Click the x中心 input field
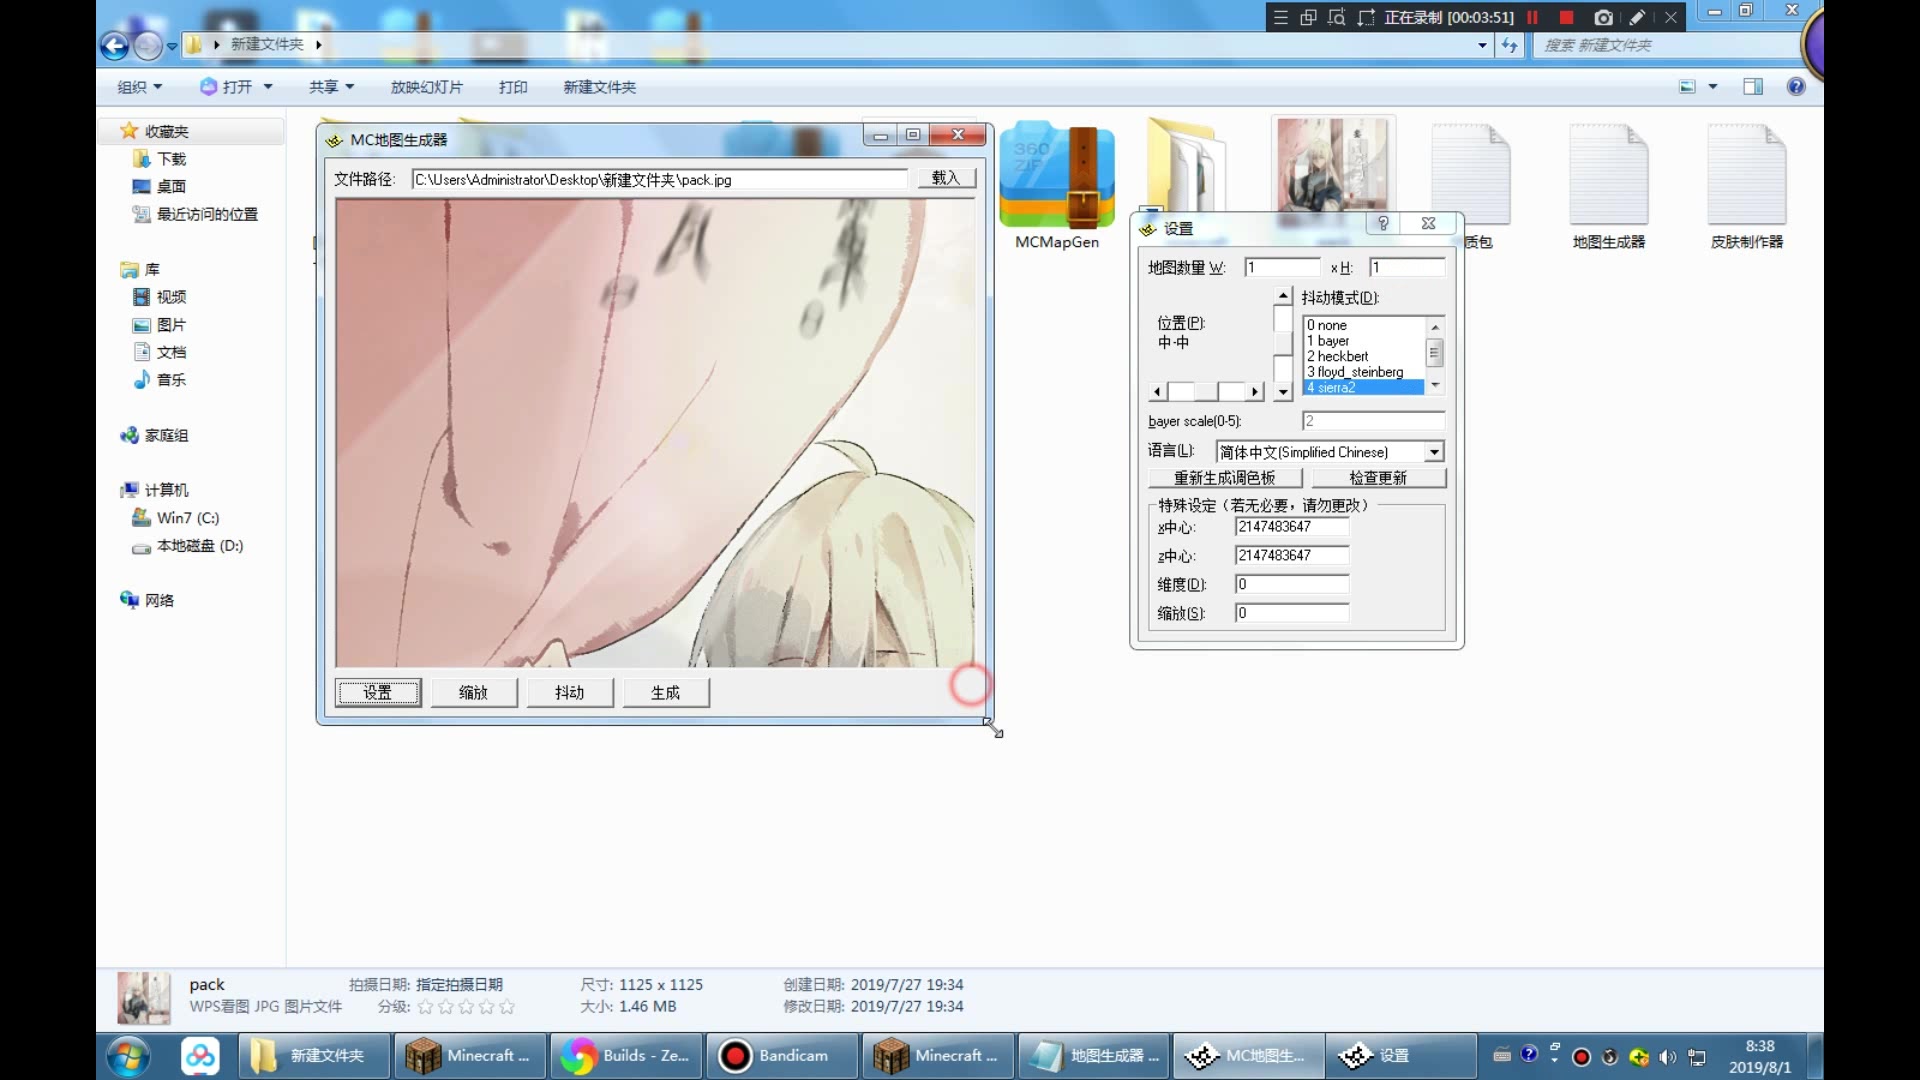 pyautogui.click(x=1292, y=527)
